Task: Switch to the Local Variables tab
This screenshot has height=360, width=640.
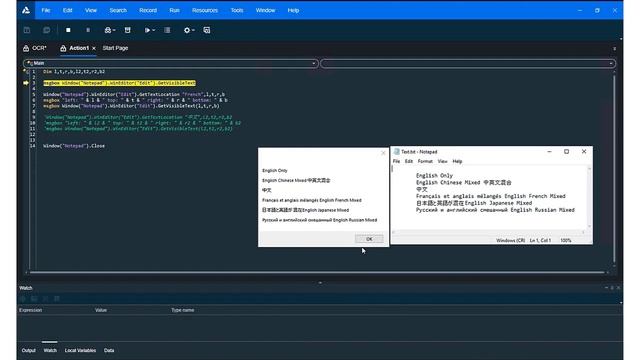Action: pyautogui.click(x=80, y=350)
